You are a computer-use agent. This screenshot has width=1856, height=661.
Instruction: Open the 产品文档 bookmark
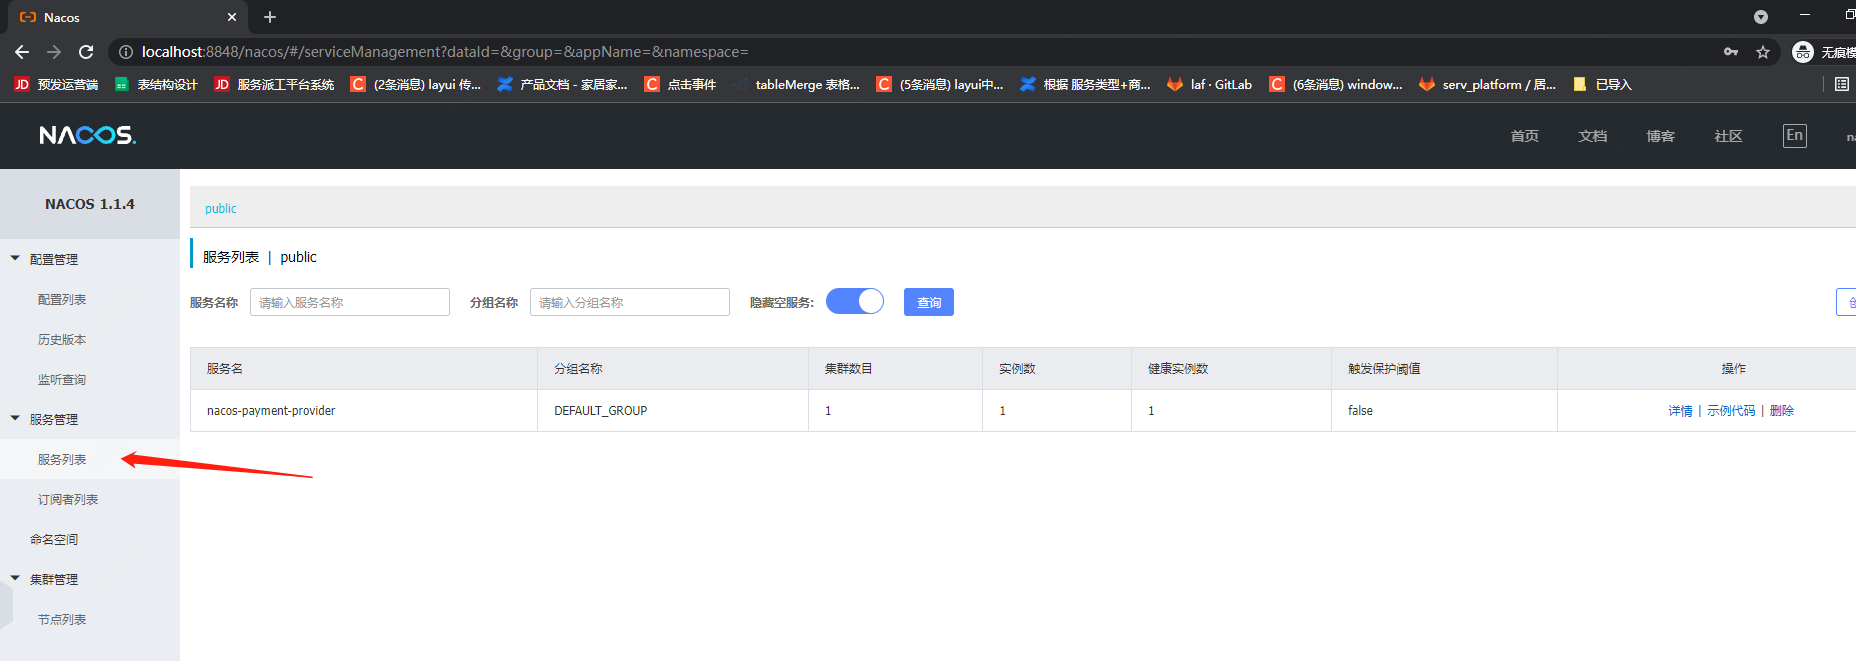pyautogui.click(x=562, y=84)
